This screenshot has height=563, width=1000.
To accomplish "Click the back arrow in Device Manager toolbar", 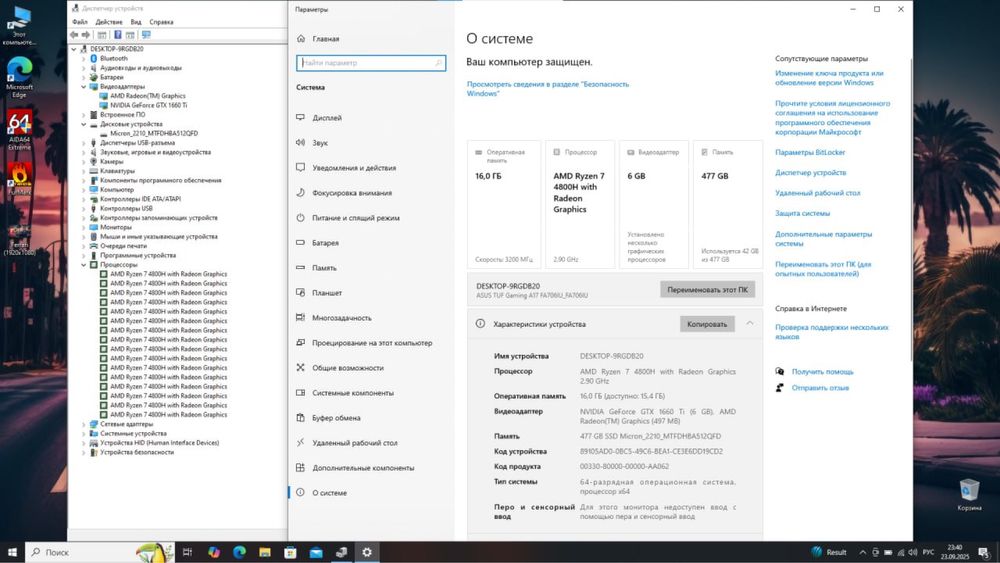I will click(75, 34).
